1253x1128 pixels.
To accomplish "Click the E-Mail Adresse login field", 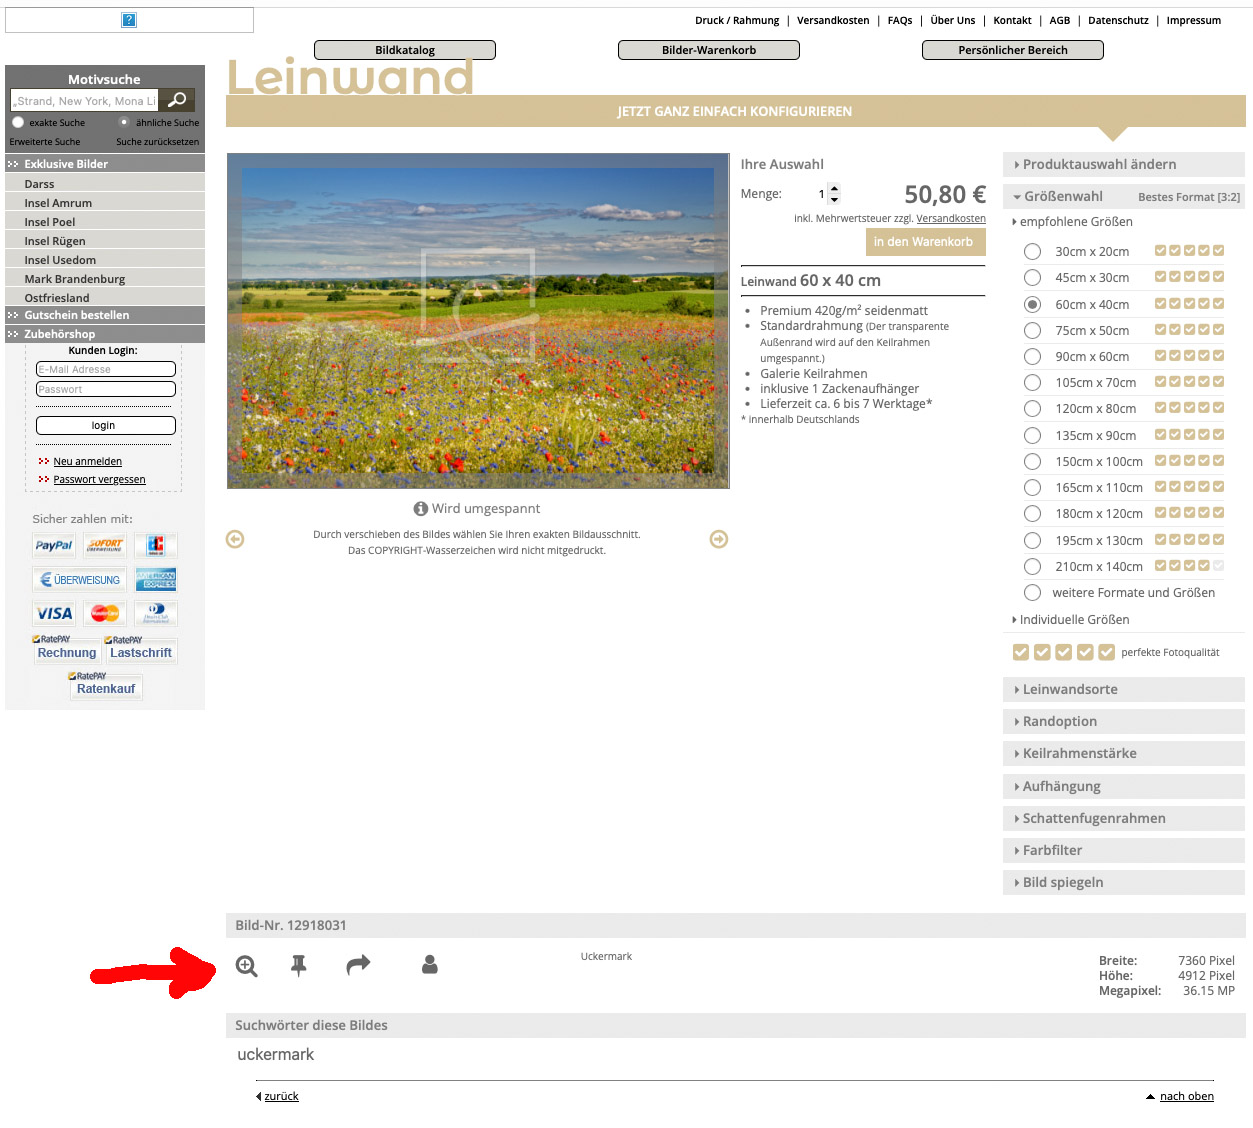I will [106, 369].
